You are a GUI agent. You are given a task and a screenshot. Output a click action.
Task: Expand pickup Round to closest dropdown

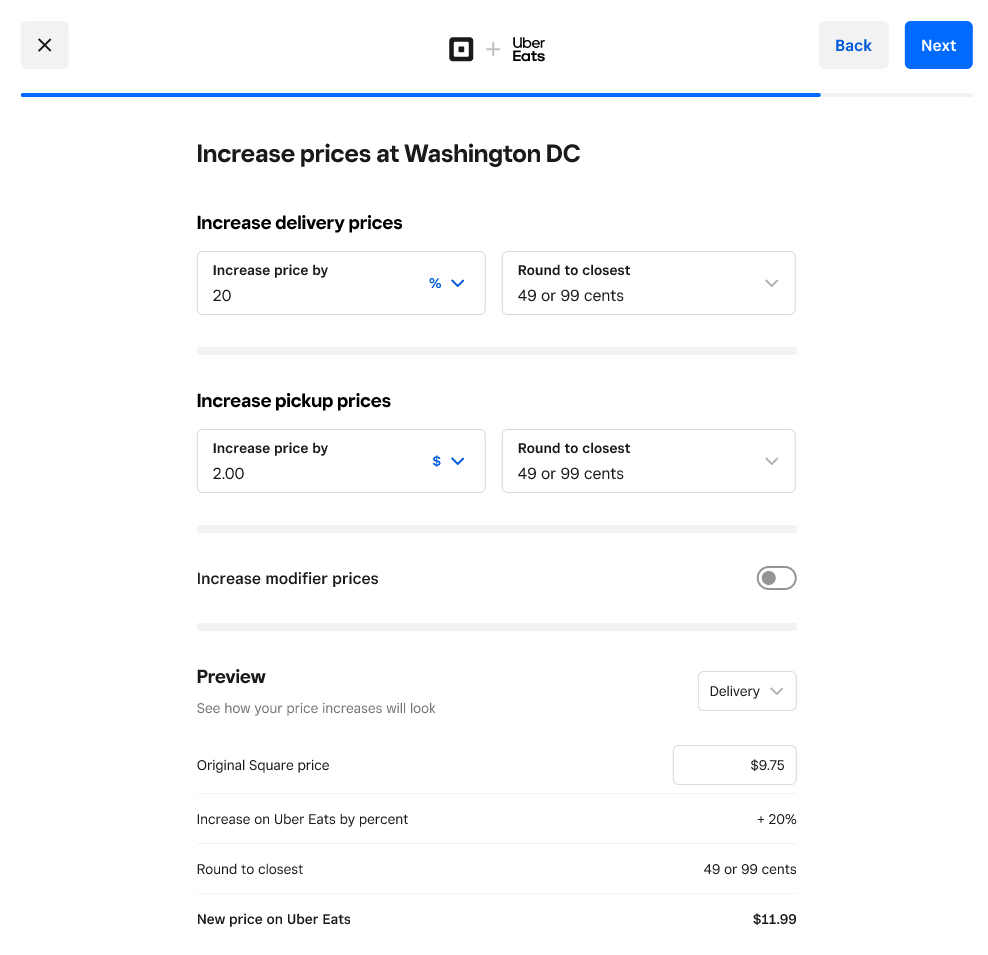click(648, 461)
